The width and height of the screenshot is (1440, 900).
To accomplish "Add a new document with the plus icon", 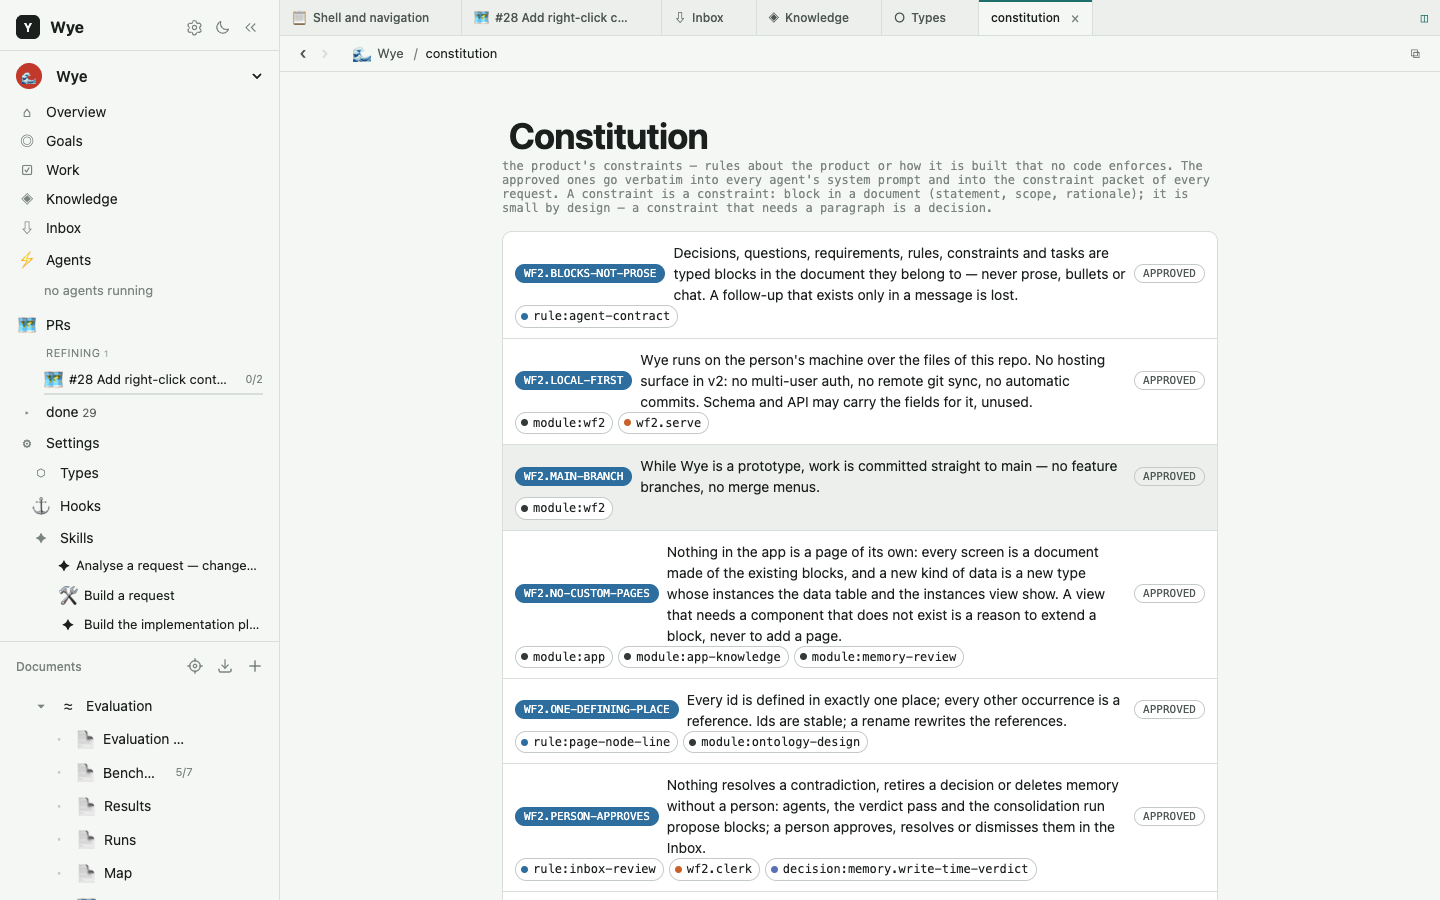I will (x=255, y=666).
